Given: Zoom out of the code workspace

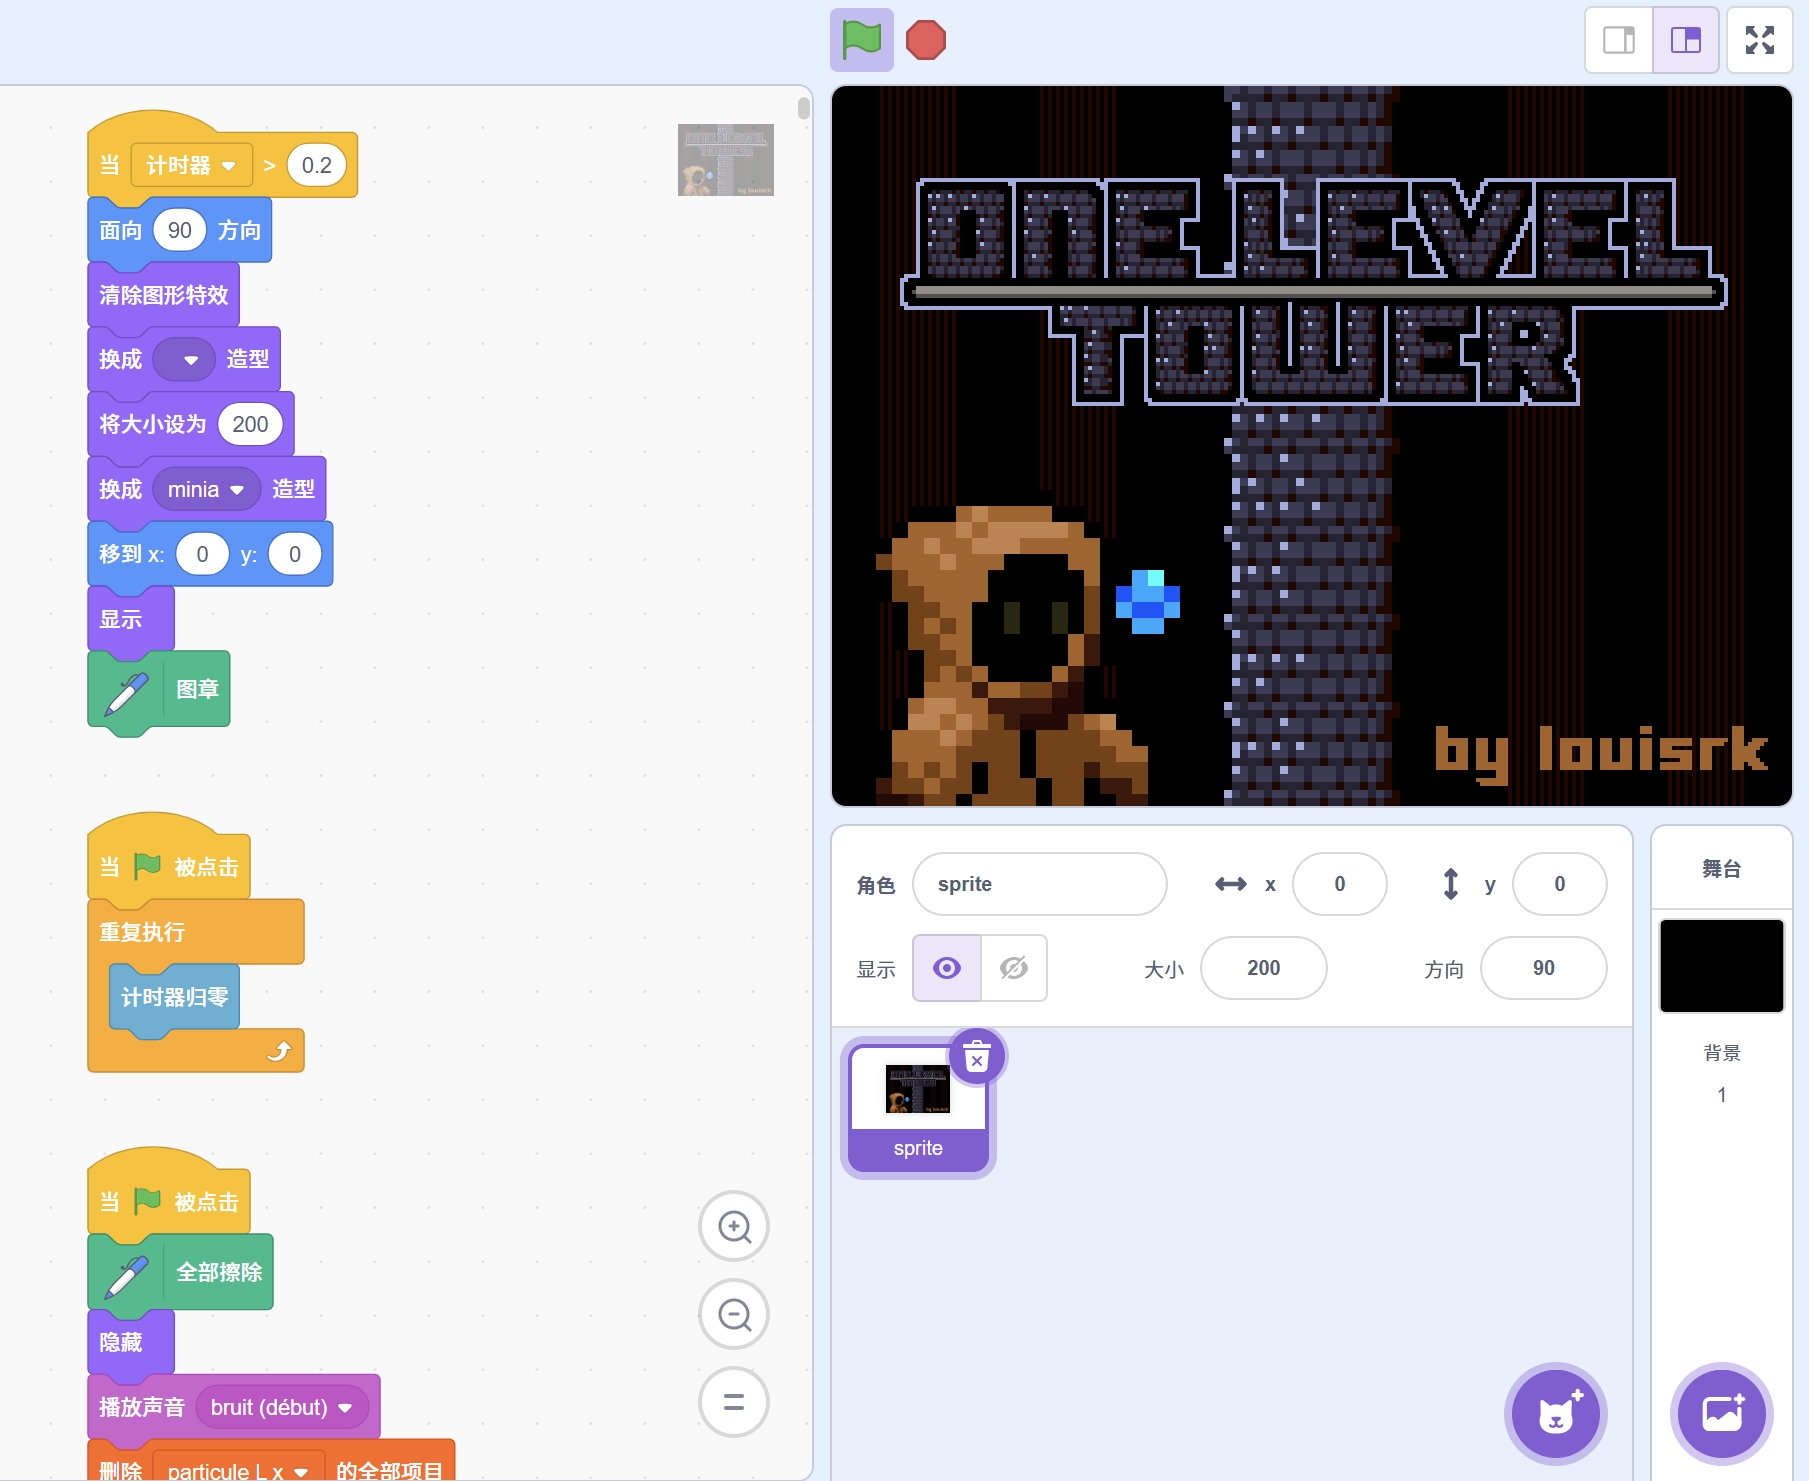Looking at the screenshot, I should [734, 1314].
